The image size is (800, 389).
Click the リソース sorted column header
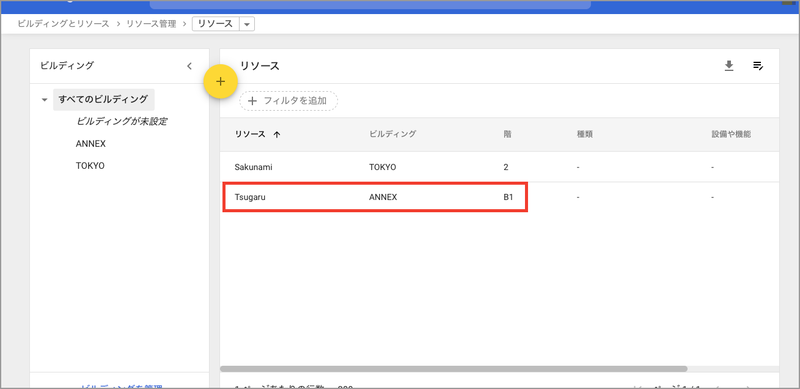[x=250, y=134]
